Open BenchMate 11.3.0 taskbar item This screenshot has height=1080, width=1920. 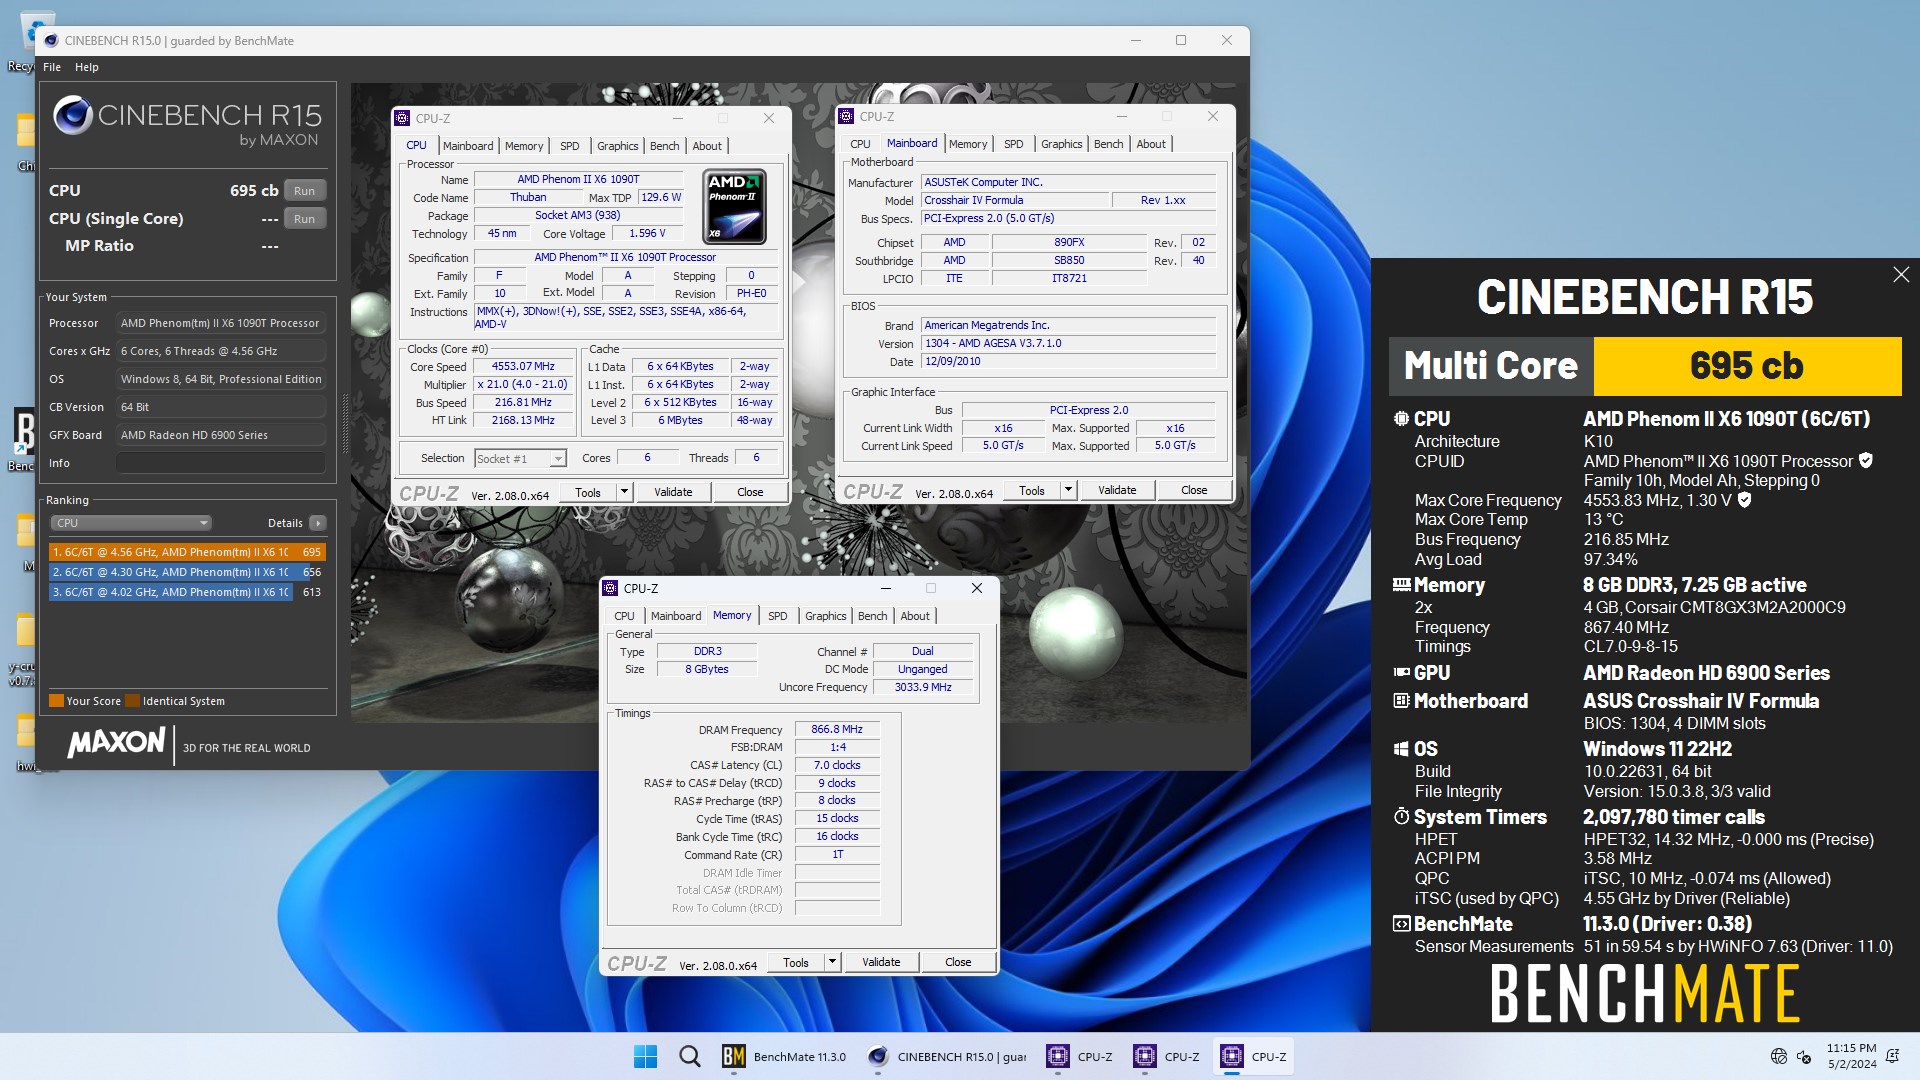pyautogui.click(x=785, y=1056)
